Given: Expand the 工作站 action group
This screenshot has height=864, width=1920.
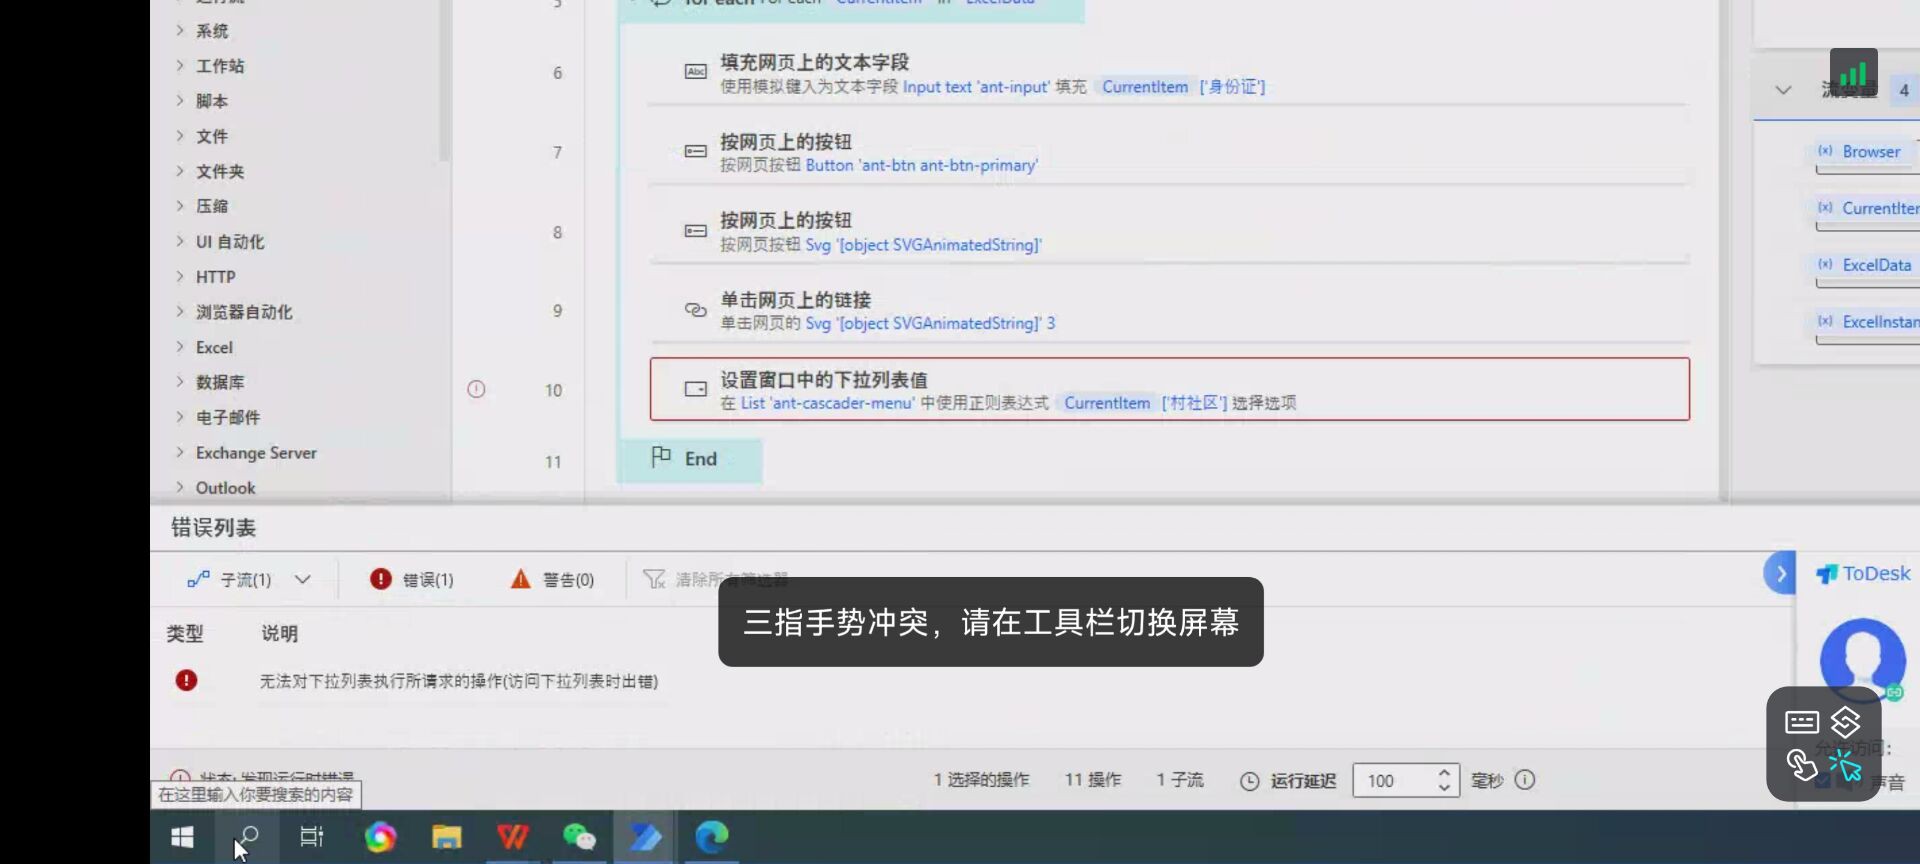Looking at the screenshot, I should [x=180, y=65].
